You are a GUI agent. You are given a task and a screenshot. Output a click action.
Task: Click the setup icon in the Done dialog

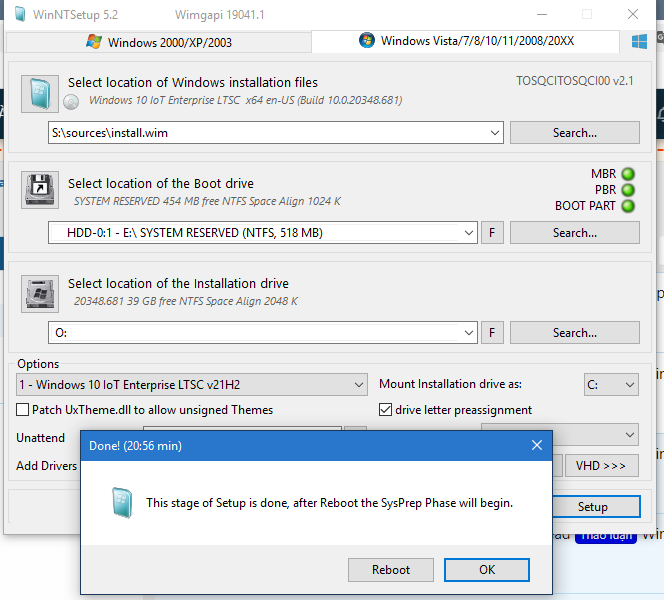click(x=122, y=503)
